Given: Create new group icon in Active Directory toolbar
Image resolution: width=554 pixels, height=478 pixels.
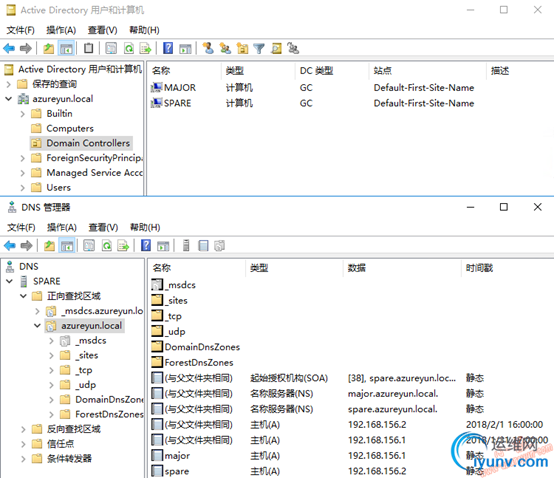Looking at the screenshot, I should pyautogui.click(x=225, y=48).
